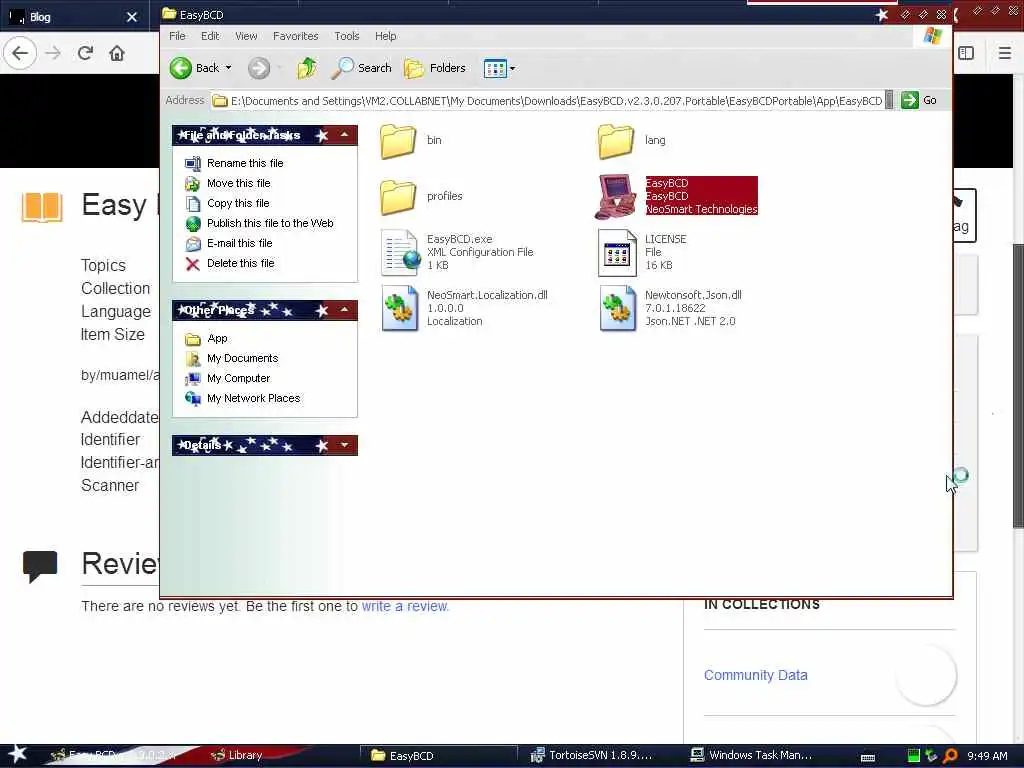Open the Community Data collection link

pos(756,675)
